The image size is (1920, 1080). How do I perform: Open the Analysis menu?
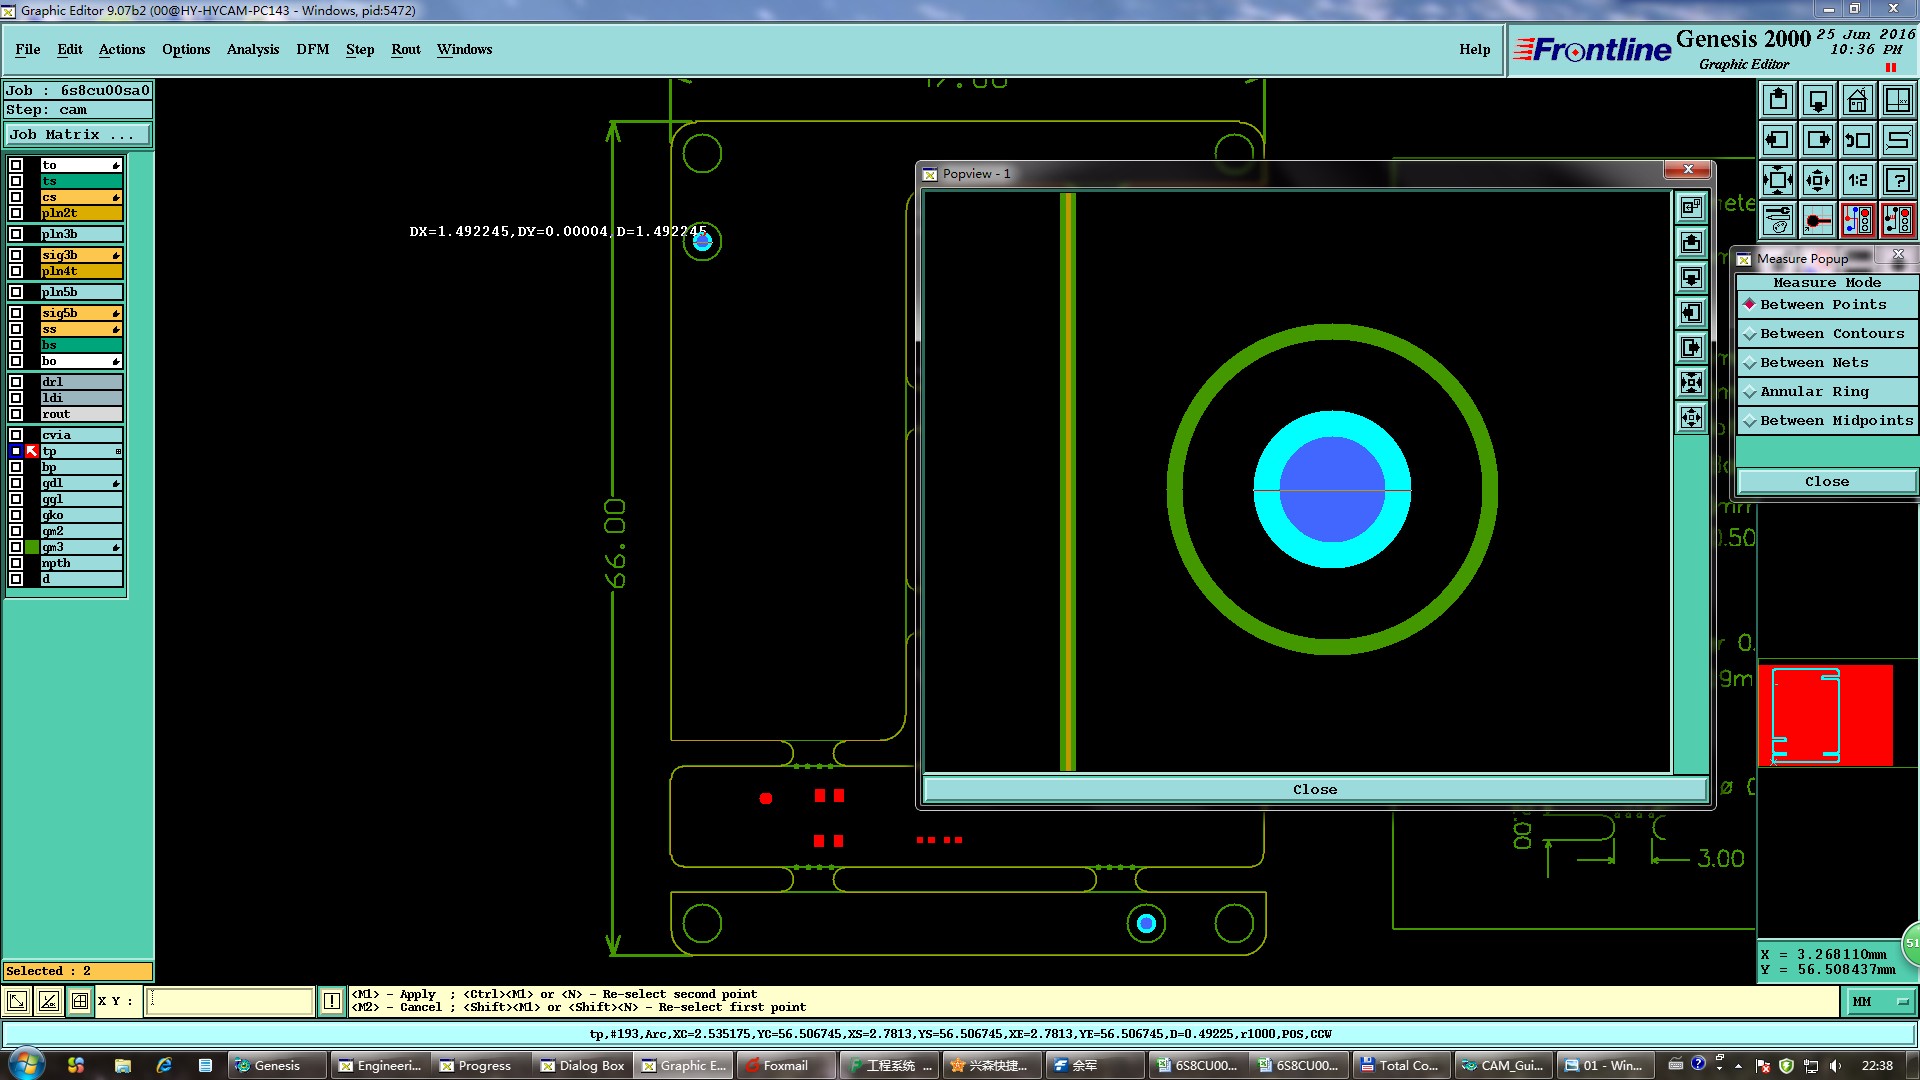(252, 49)
